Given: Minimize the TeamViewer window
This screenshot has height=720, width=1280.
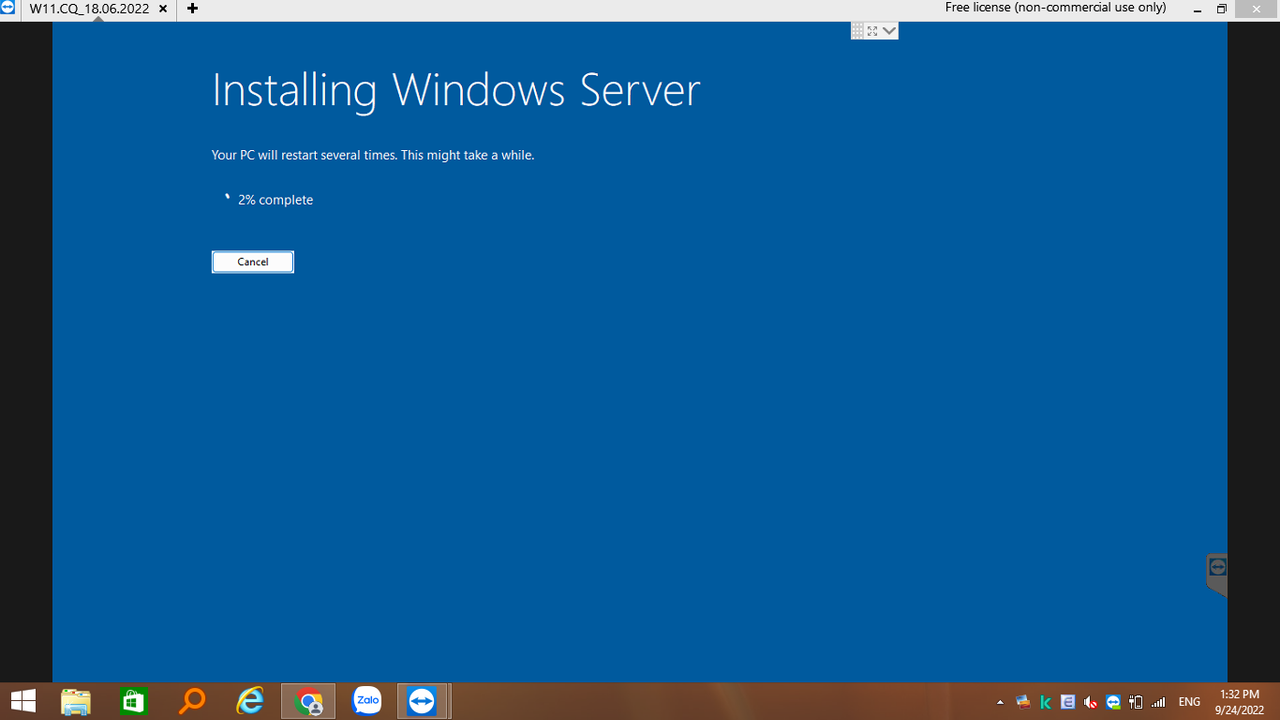Looking at the screenshot, I should click(x=1197, y=9).
